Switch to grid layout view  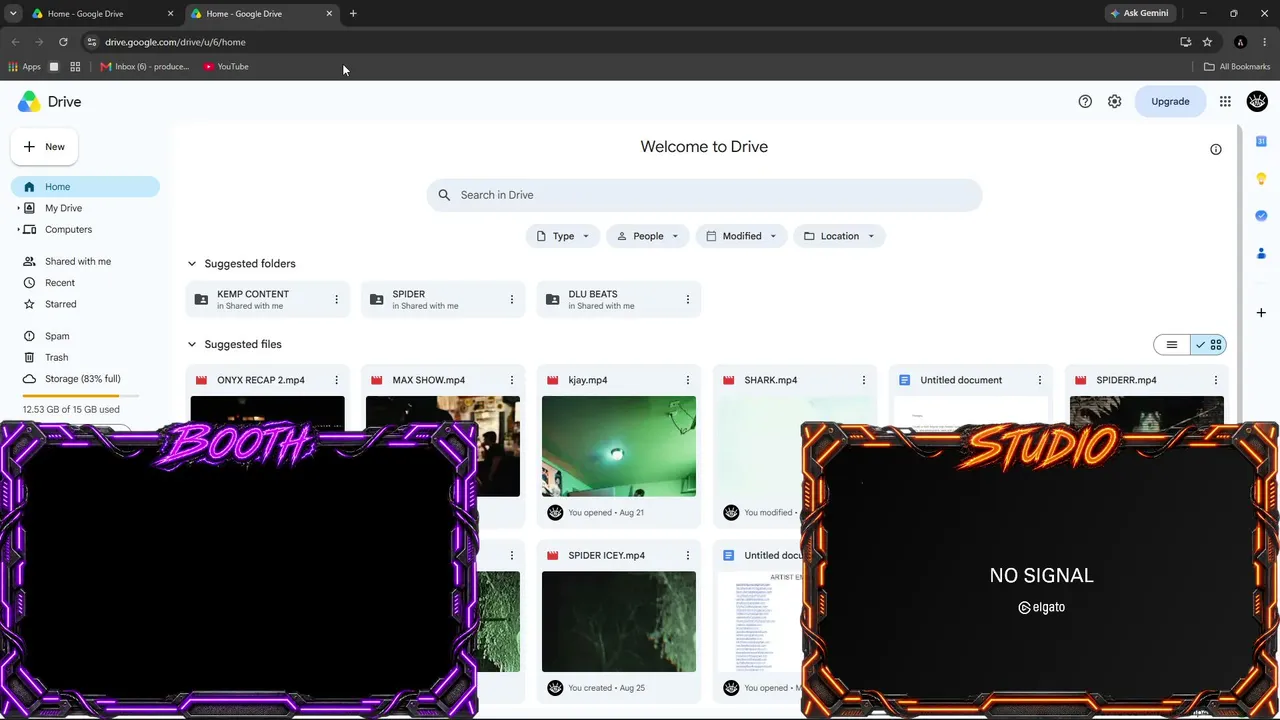click(x=1208, y=345)
